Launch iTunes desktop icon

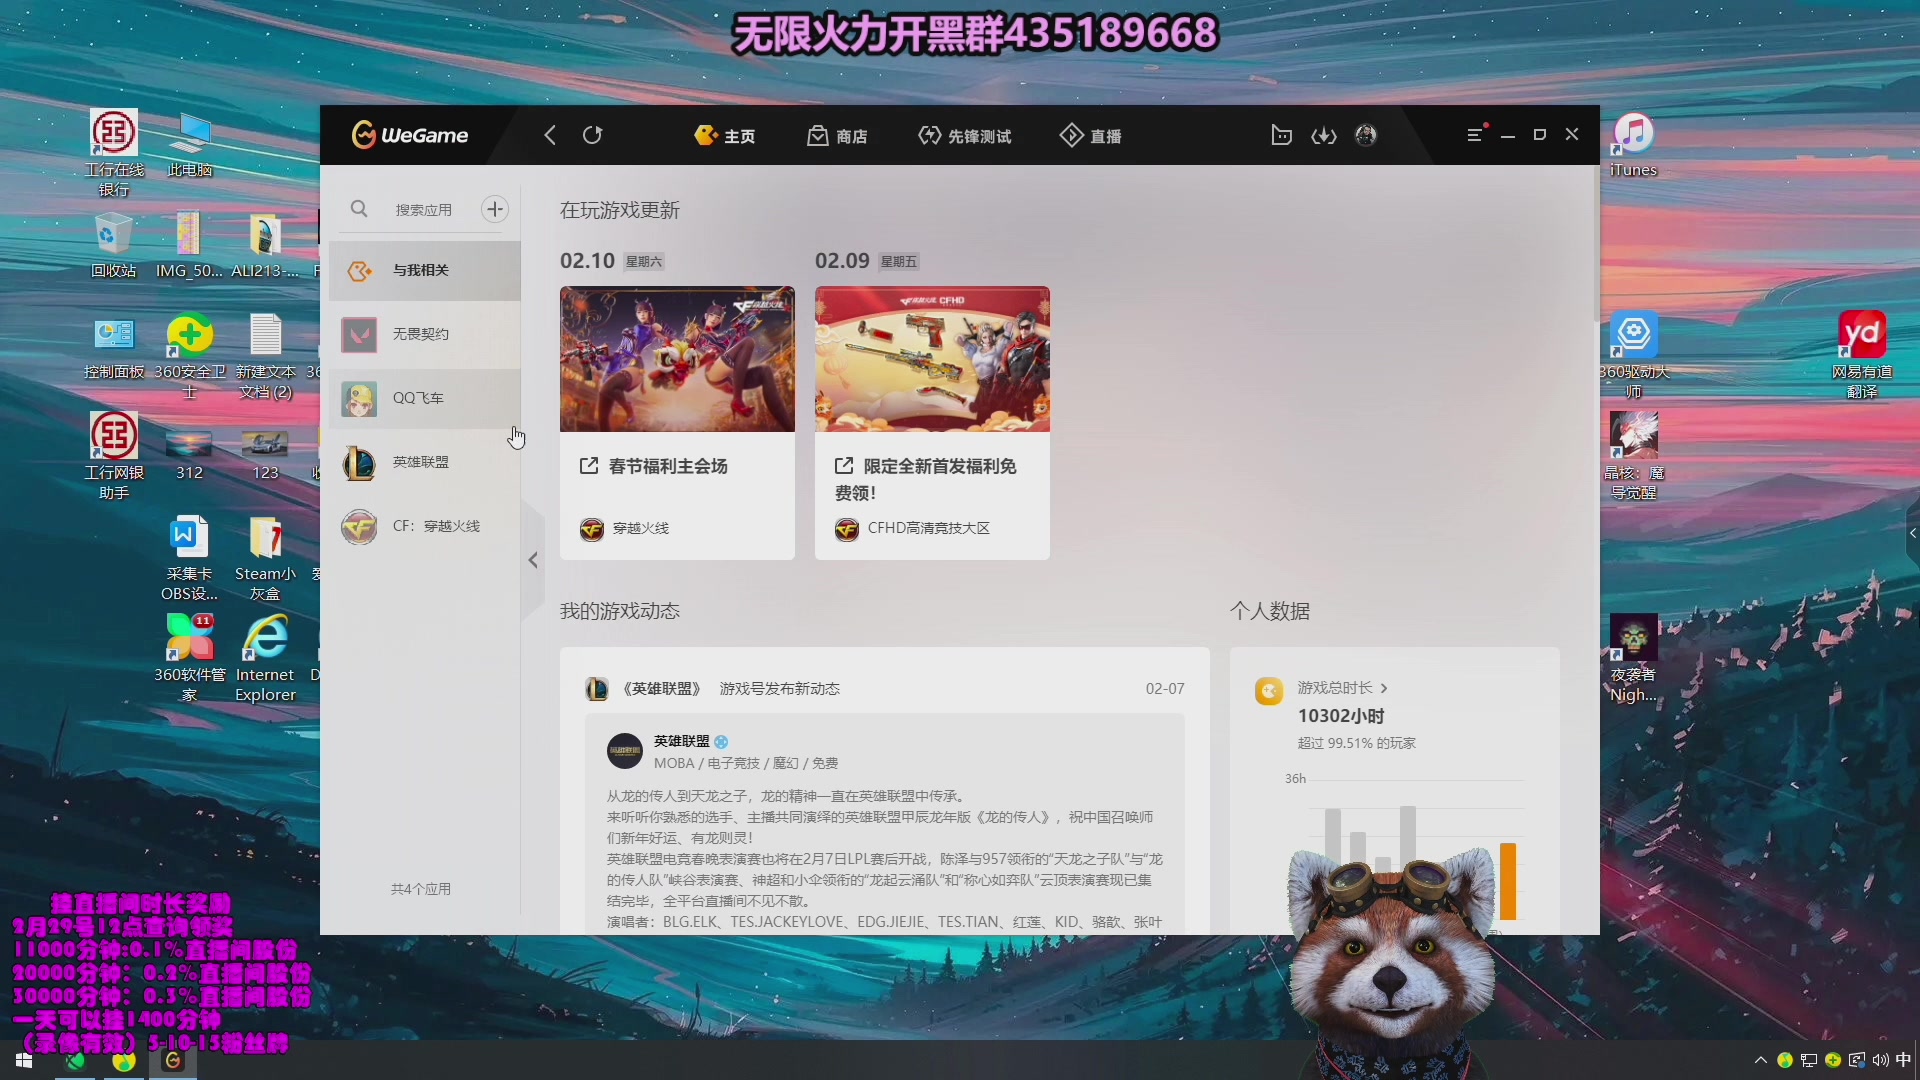[x=1634, y=144]
